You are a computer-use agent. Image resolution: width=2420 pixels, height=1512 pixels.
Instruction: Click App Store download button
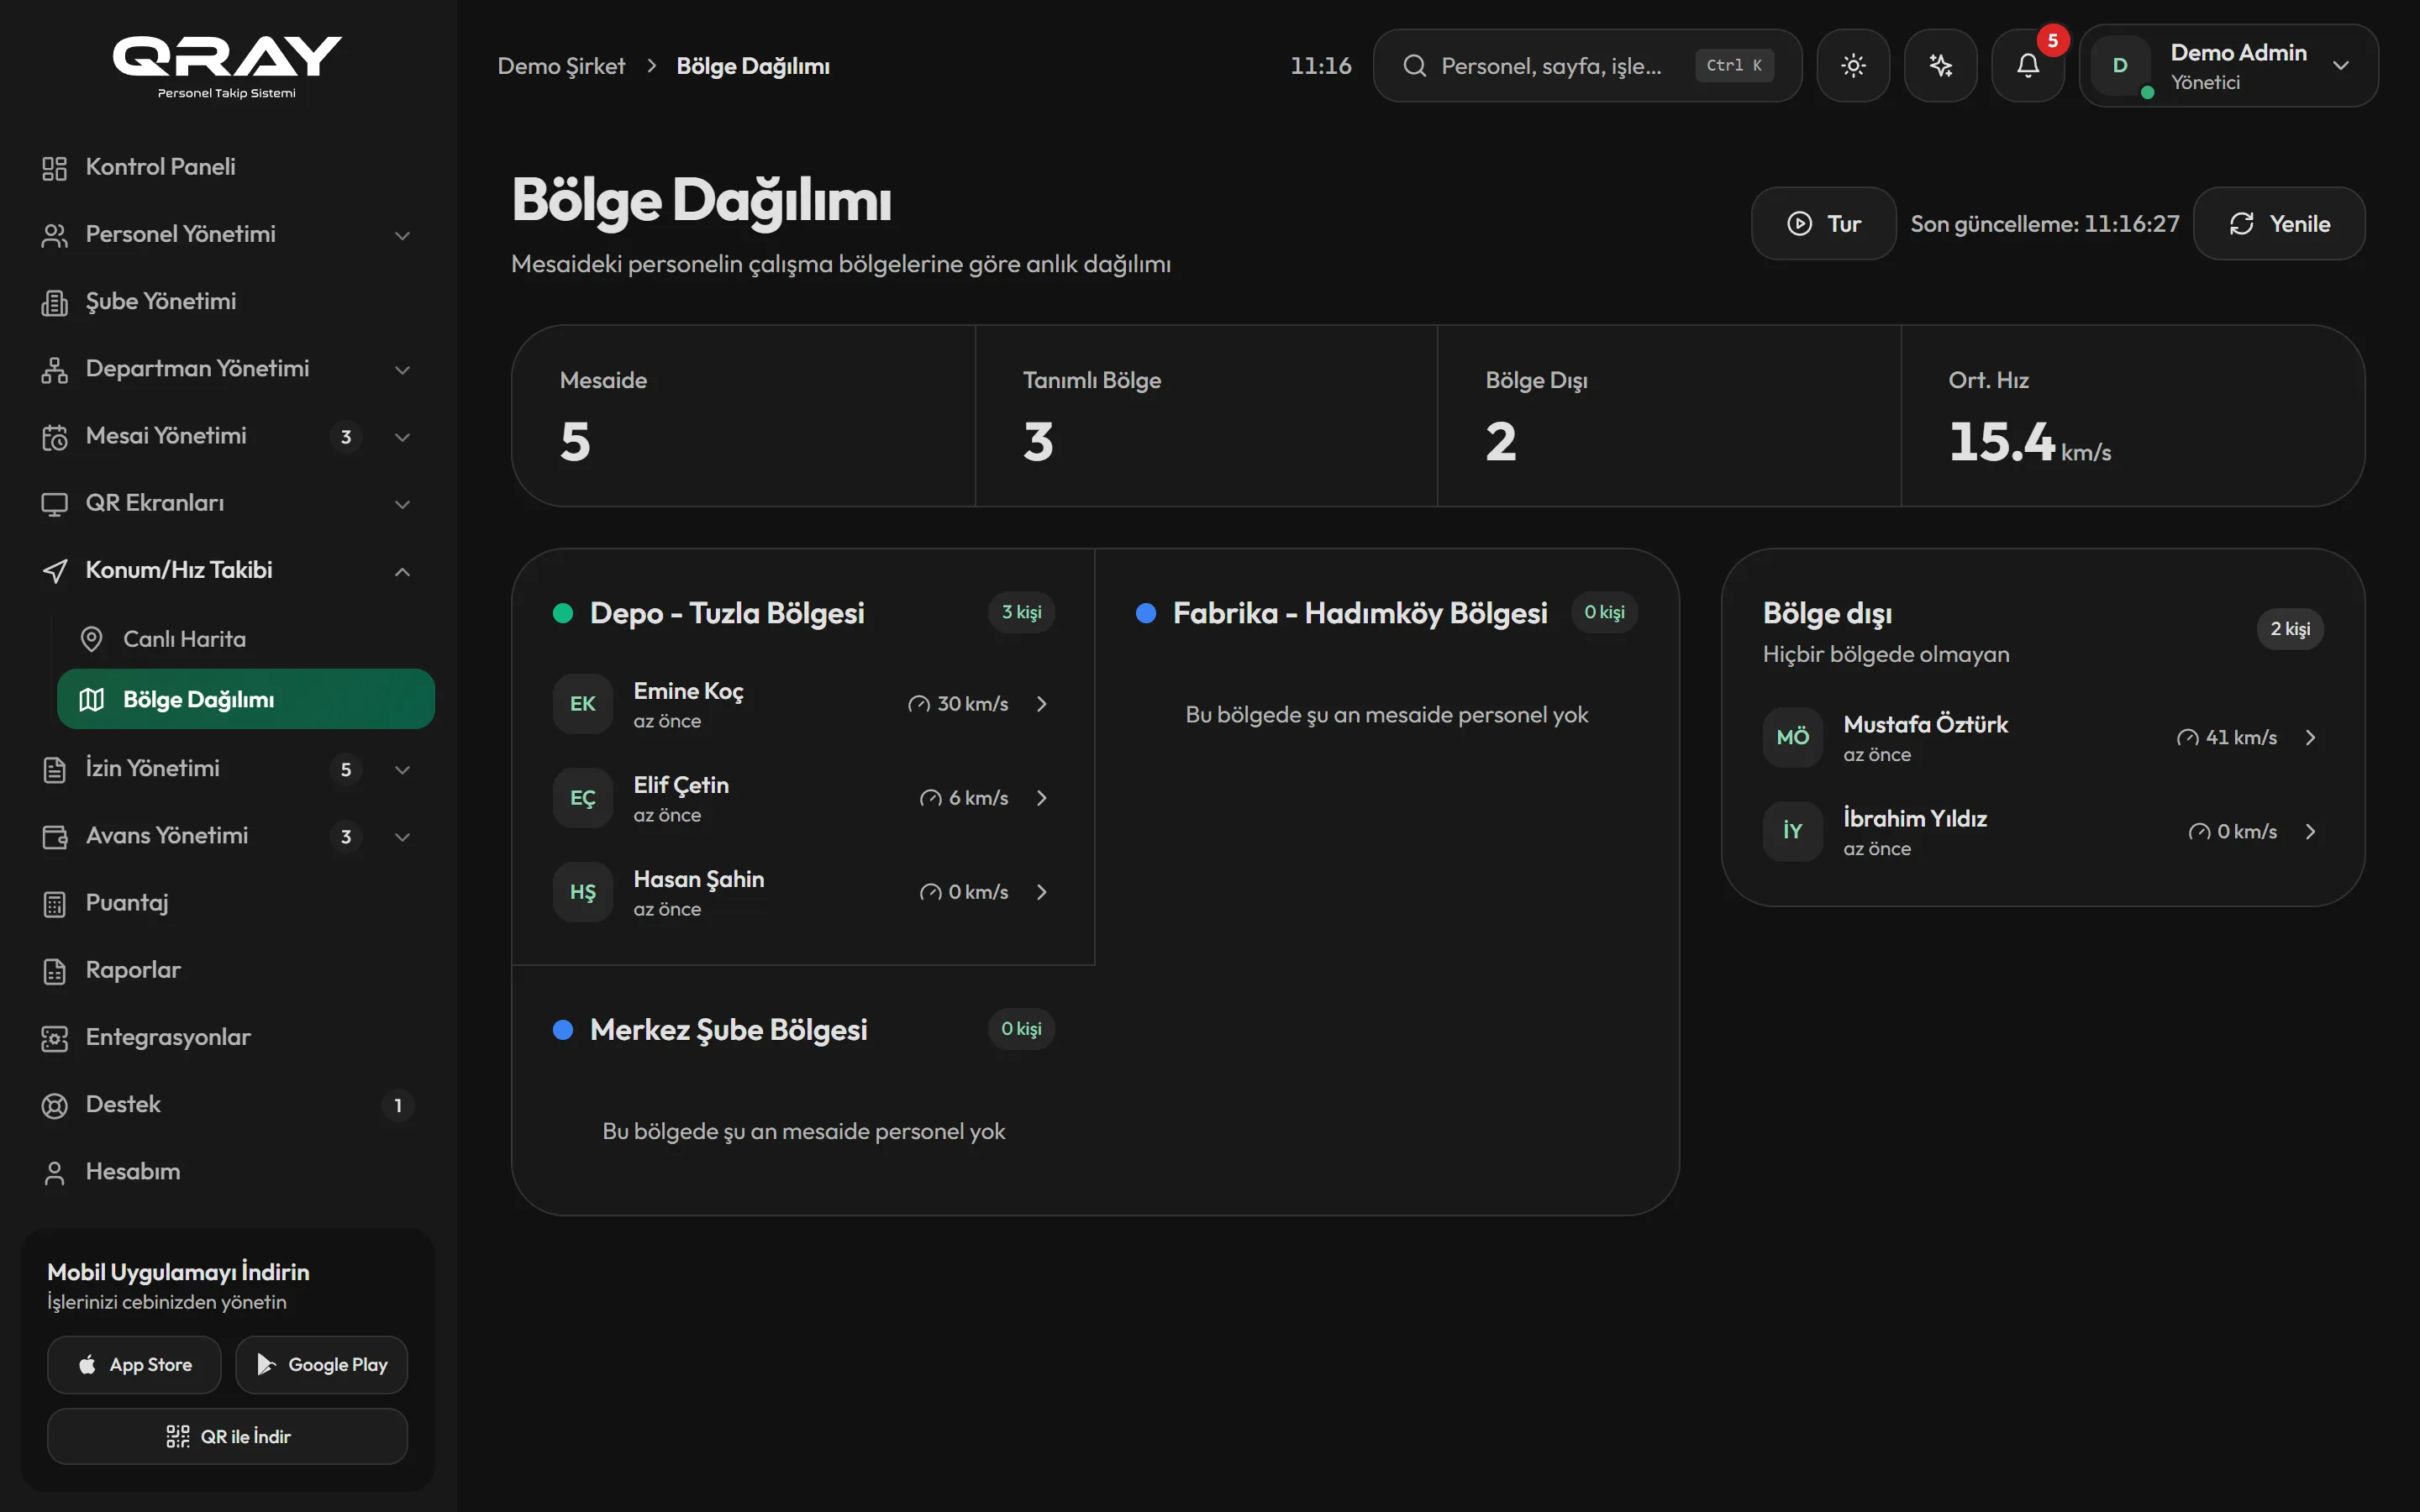[x=134, y=1365]
